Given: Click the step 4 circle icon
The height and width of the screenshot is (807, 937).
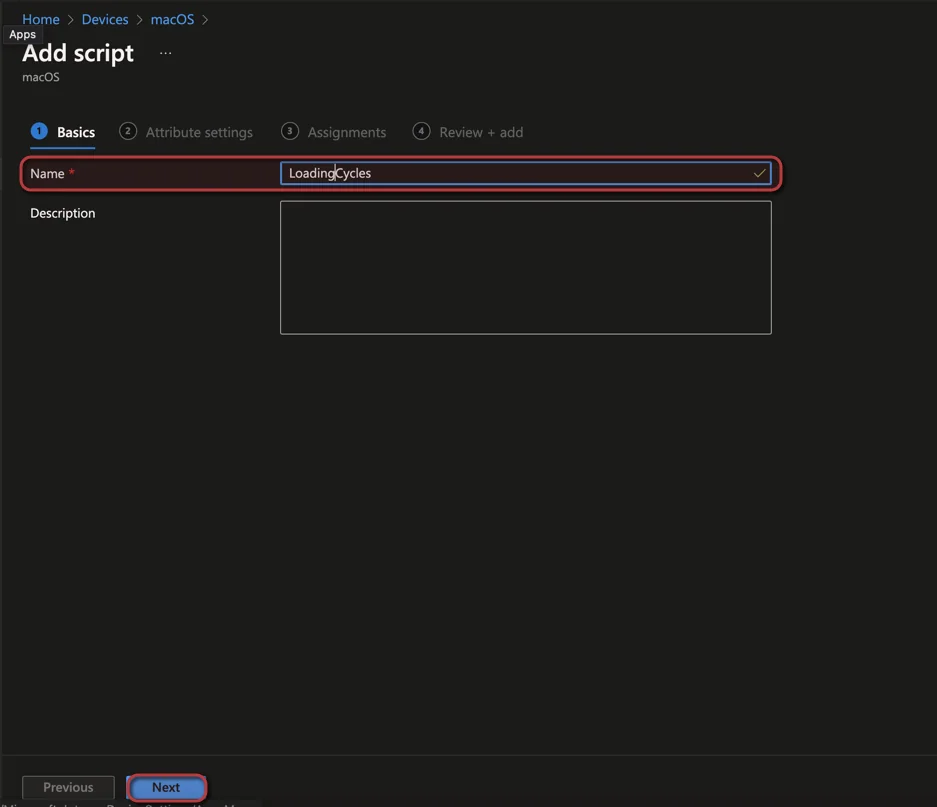Looking at the screenshot, I should [x=421, y=131].
